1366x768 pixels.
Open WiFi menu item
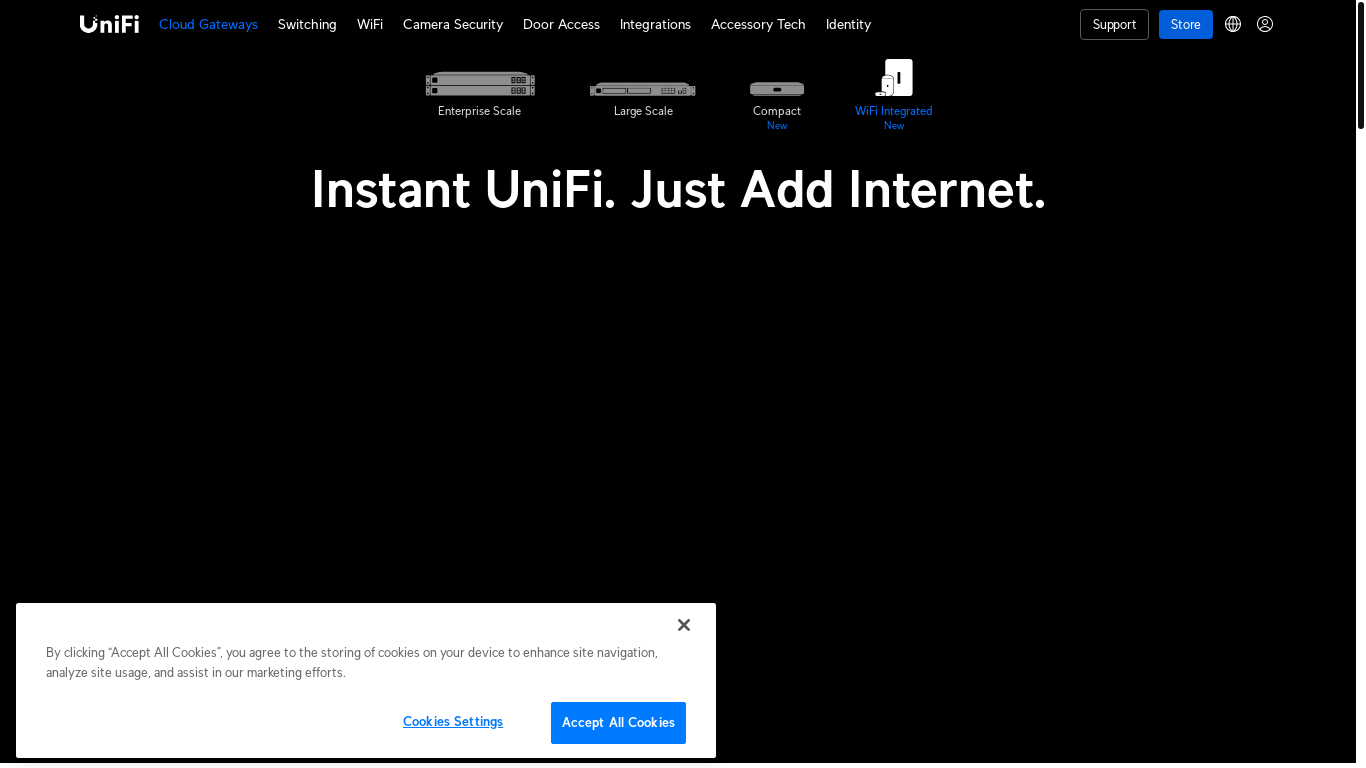click(x=370, y=24)
